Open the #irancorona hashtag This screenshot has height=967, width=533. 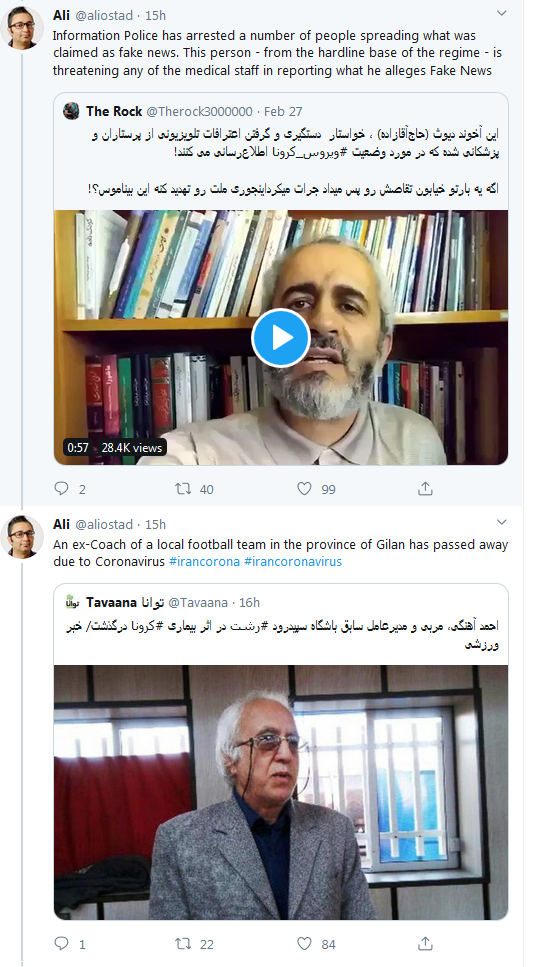point(204,561)
